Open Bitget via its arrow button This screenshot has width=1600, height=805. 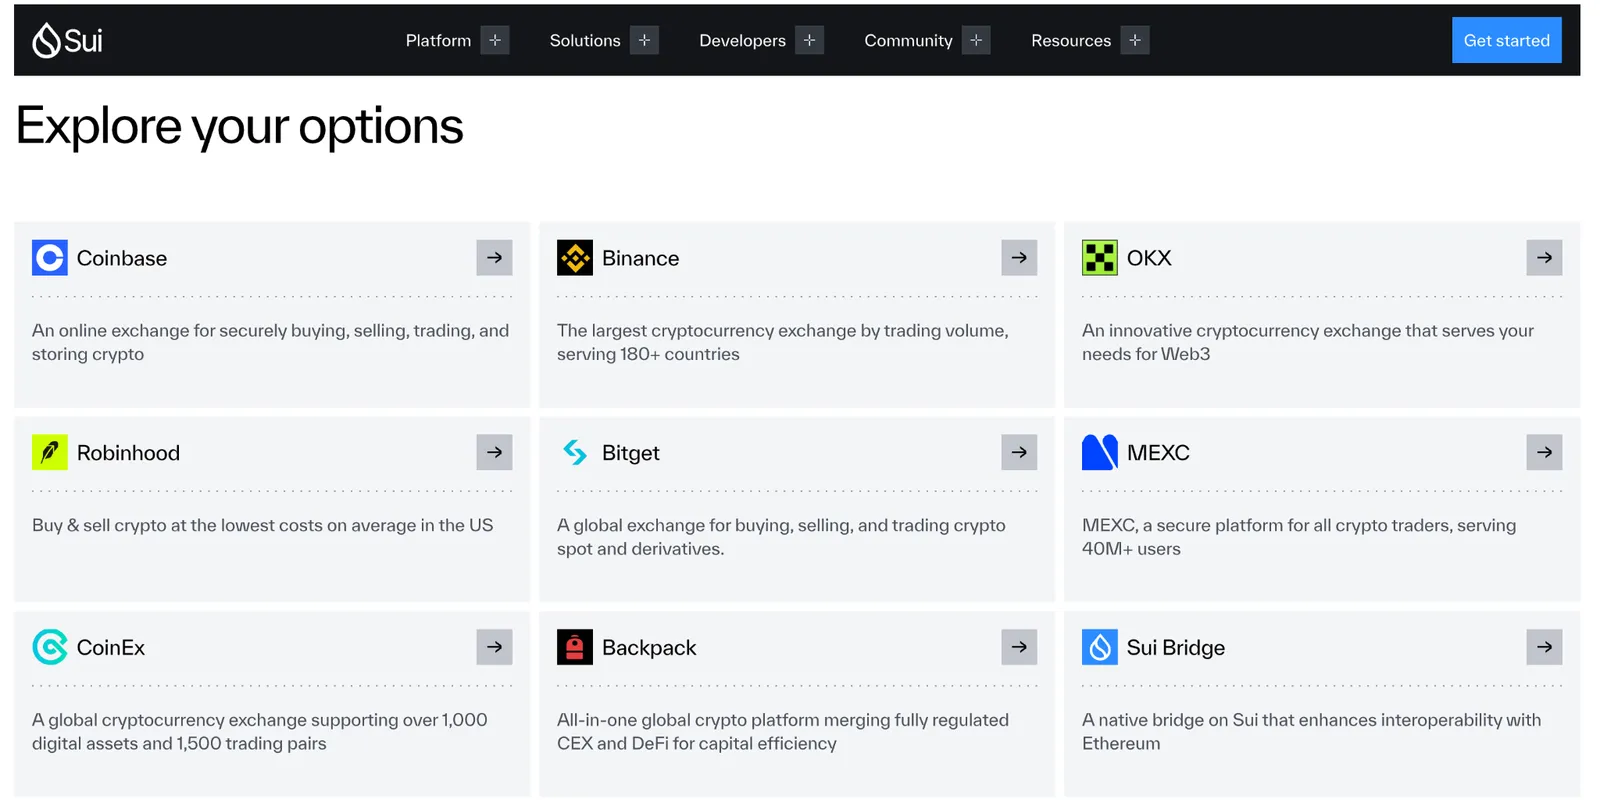[x=1019, y=453]
